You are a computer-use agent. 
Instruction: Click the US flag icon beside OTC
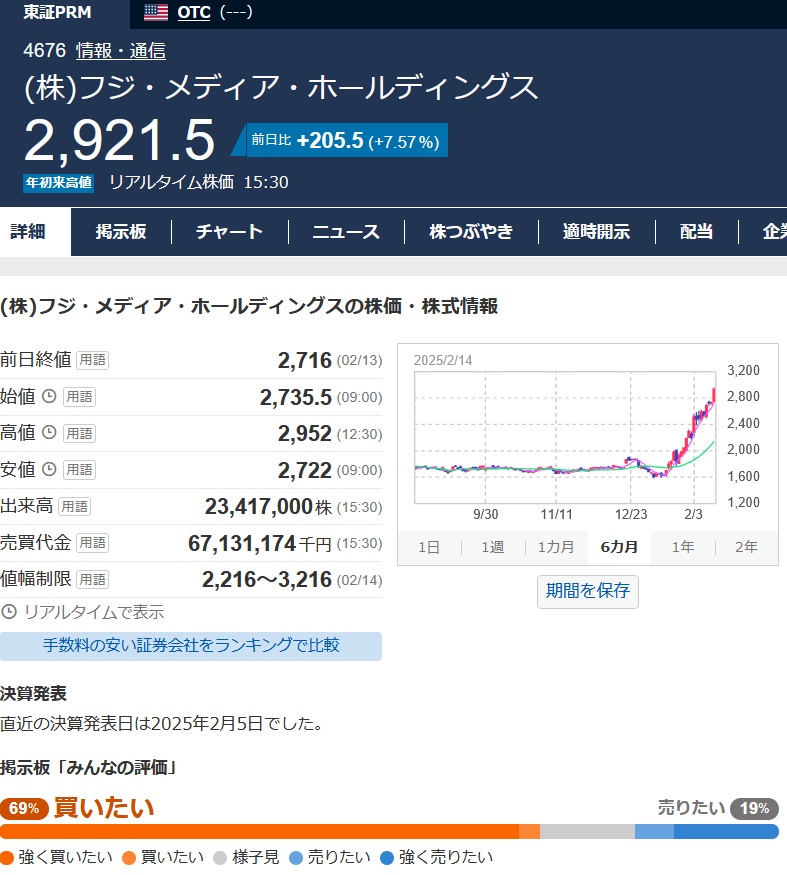(x=156, y=13)
